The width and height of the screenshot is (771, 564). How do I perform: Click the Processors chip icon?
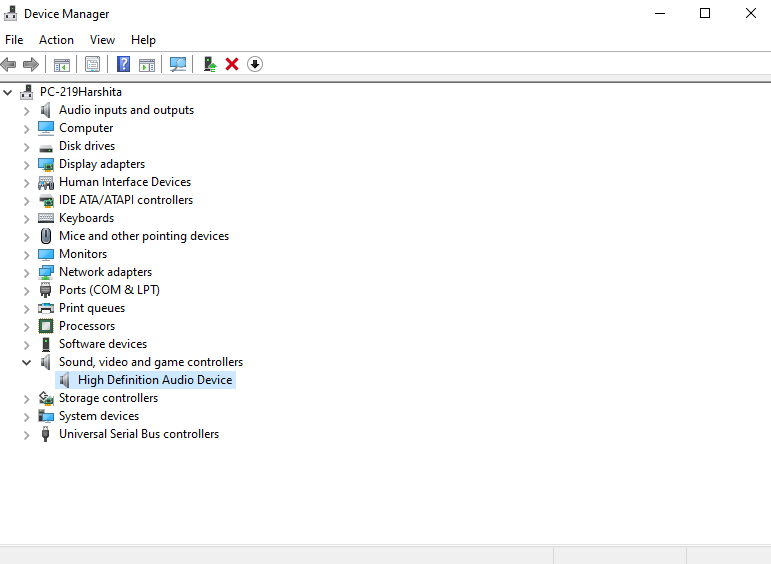(46, 326)
